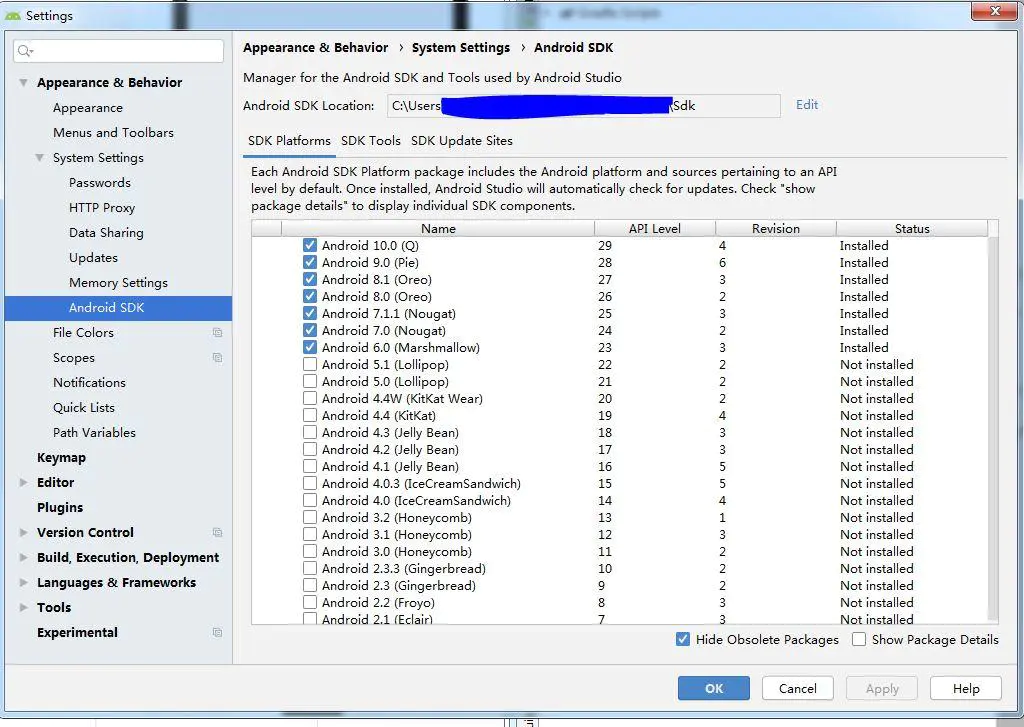Click the Android icon in the title bar
This screenshot has height=727, width=1024.
tap(13, 15)
